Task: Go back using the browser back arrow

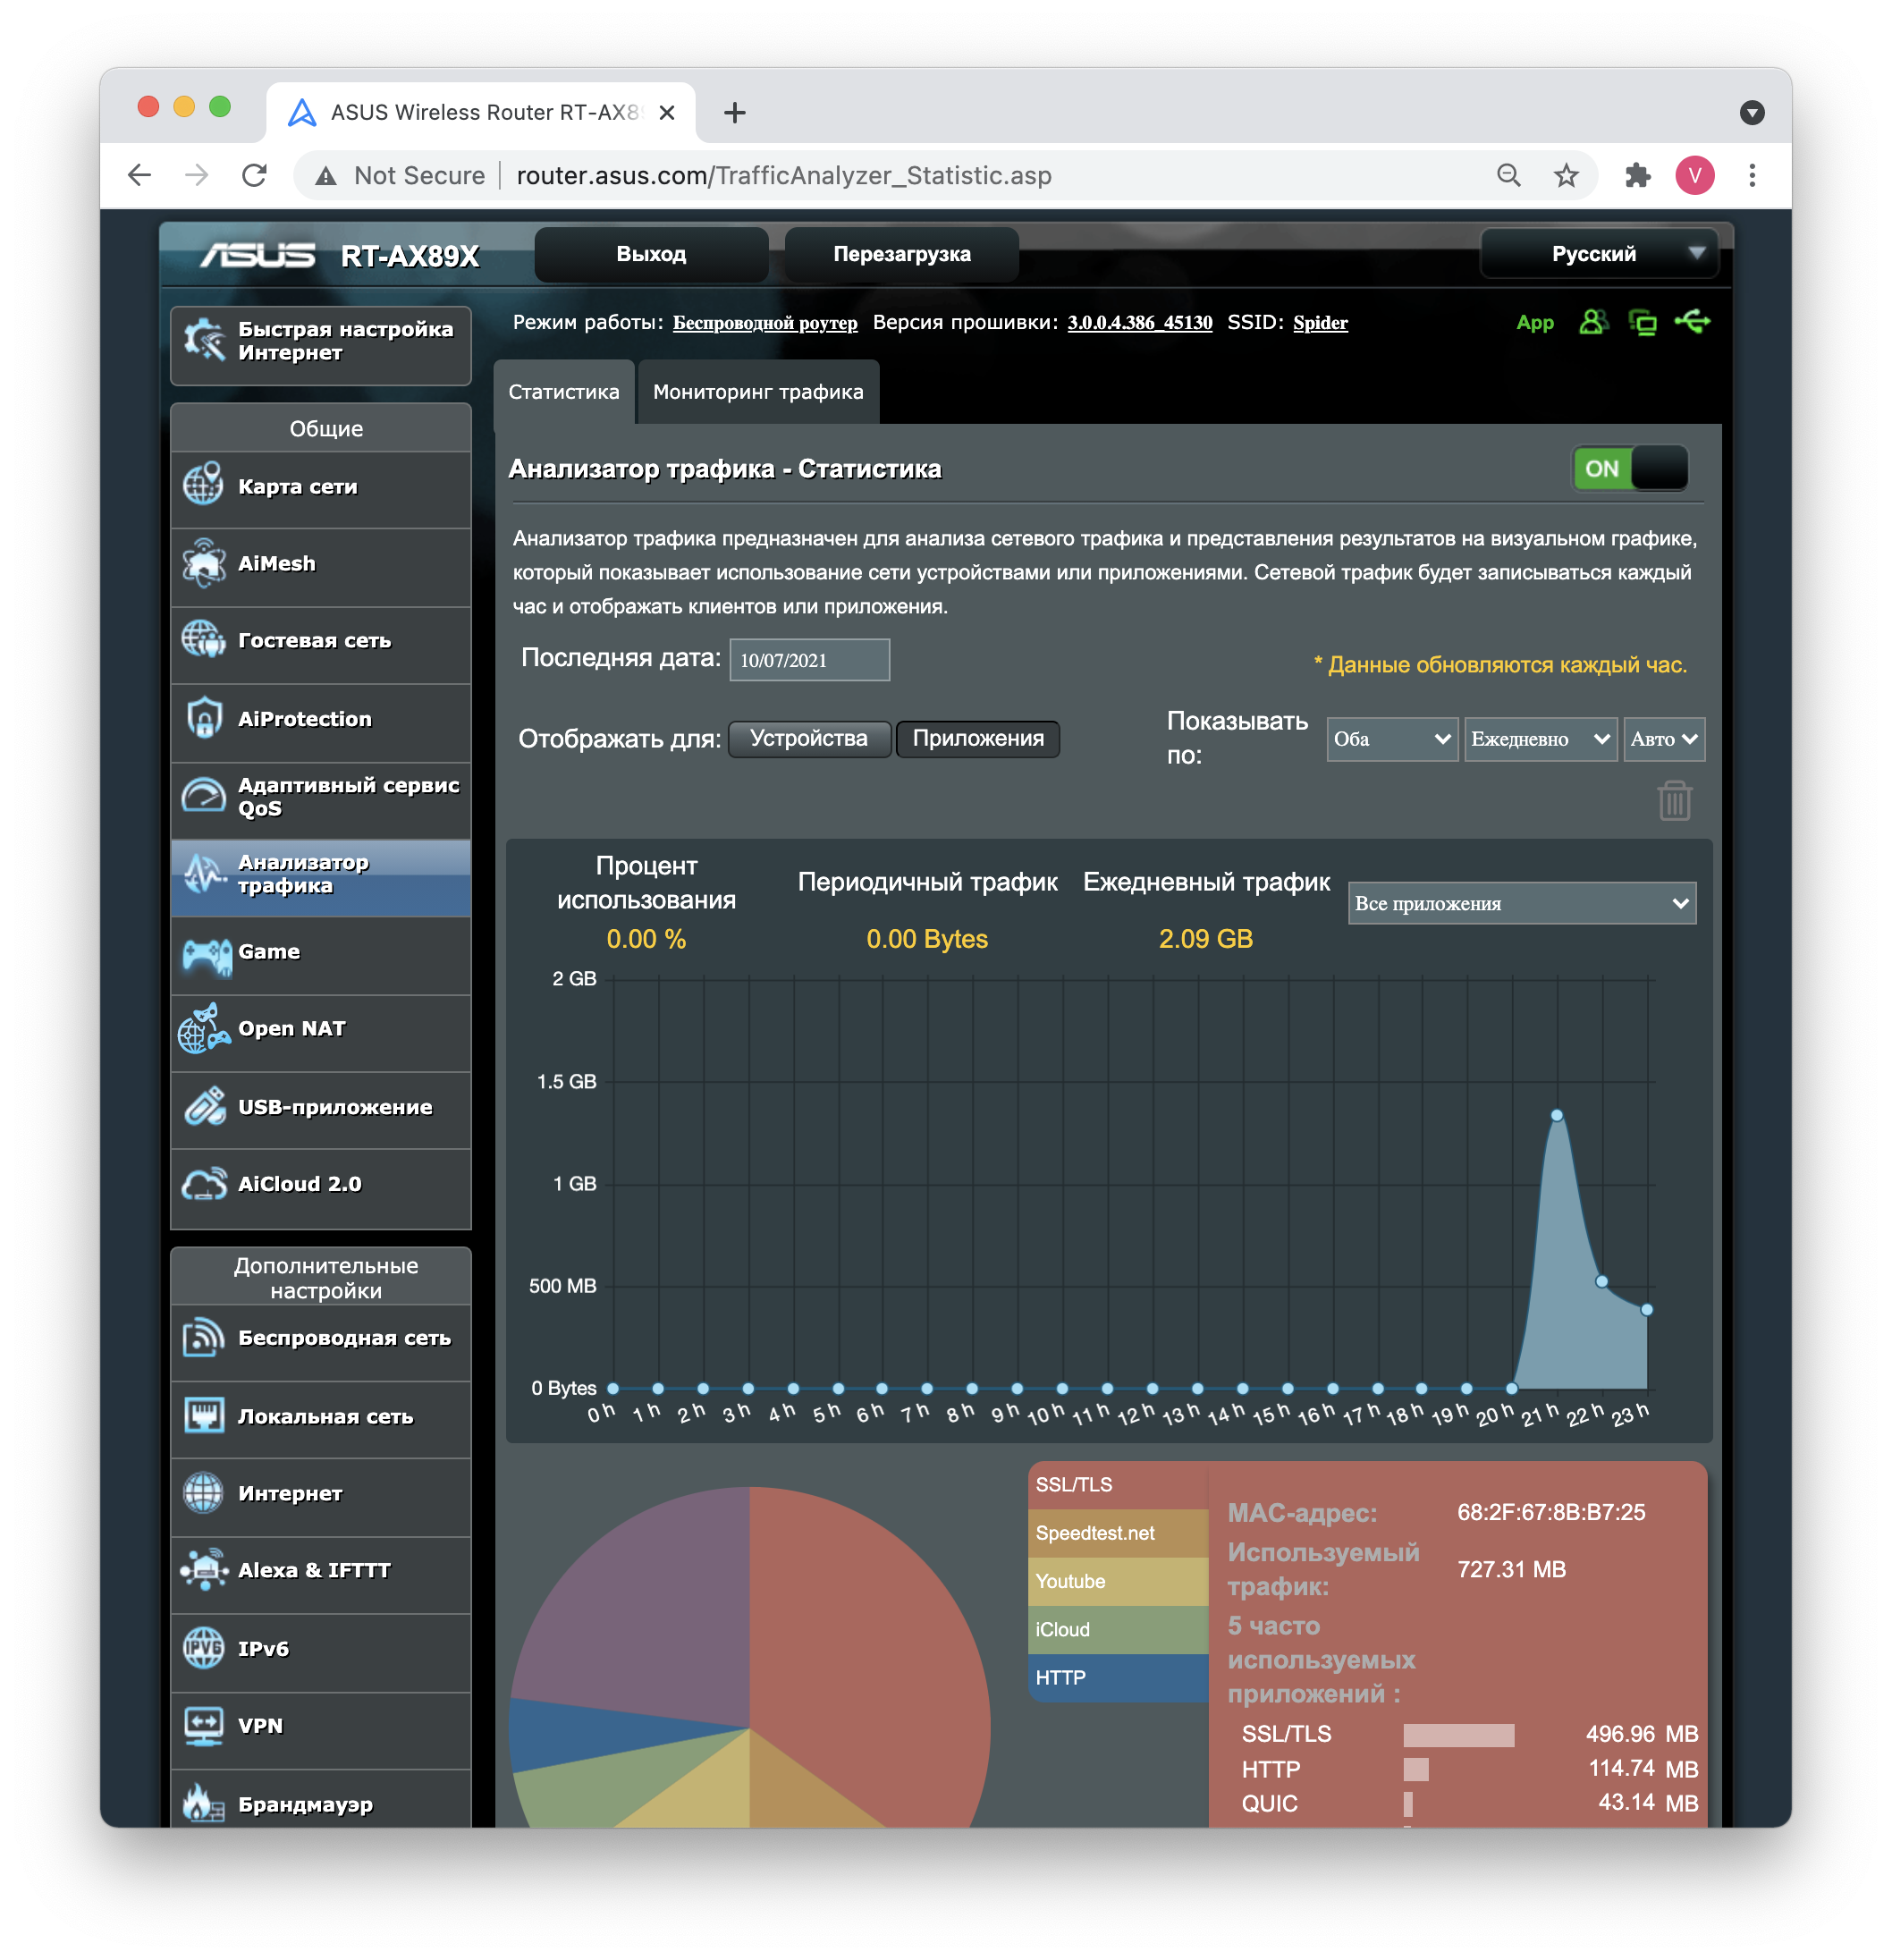Action: 140,176
